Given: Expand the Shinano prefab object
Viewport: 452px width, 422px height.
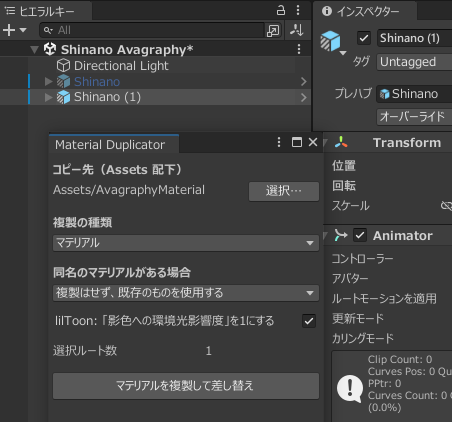Looking at the screenshot, I should point(49,81).
